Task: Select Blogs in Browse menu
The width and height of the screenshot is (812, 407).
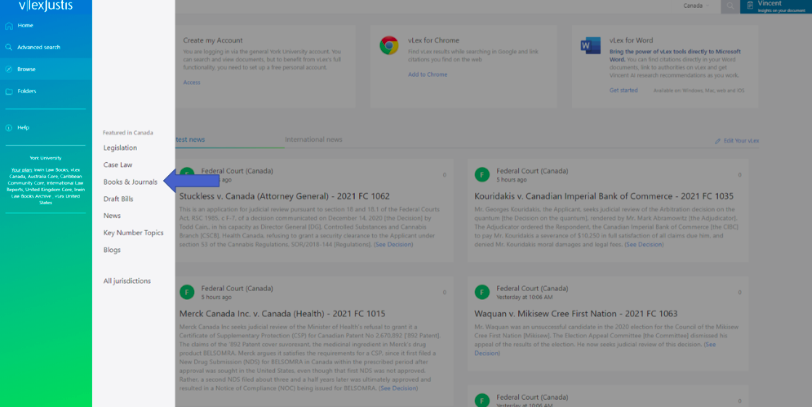Action: tap(112, 250)
